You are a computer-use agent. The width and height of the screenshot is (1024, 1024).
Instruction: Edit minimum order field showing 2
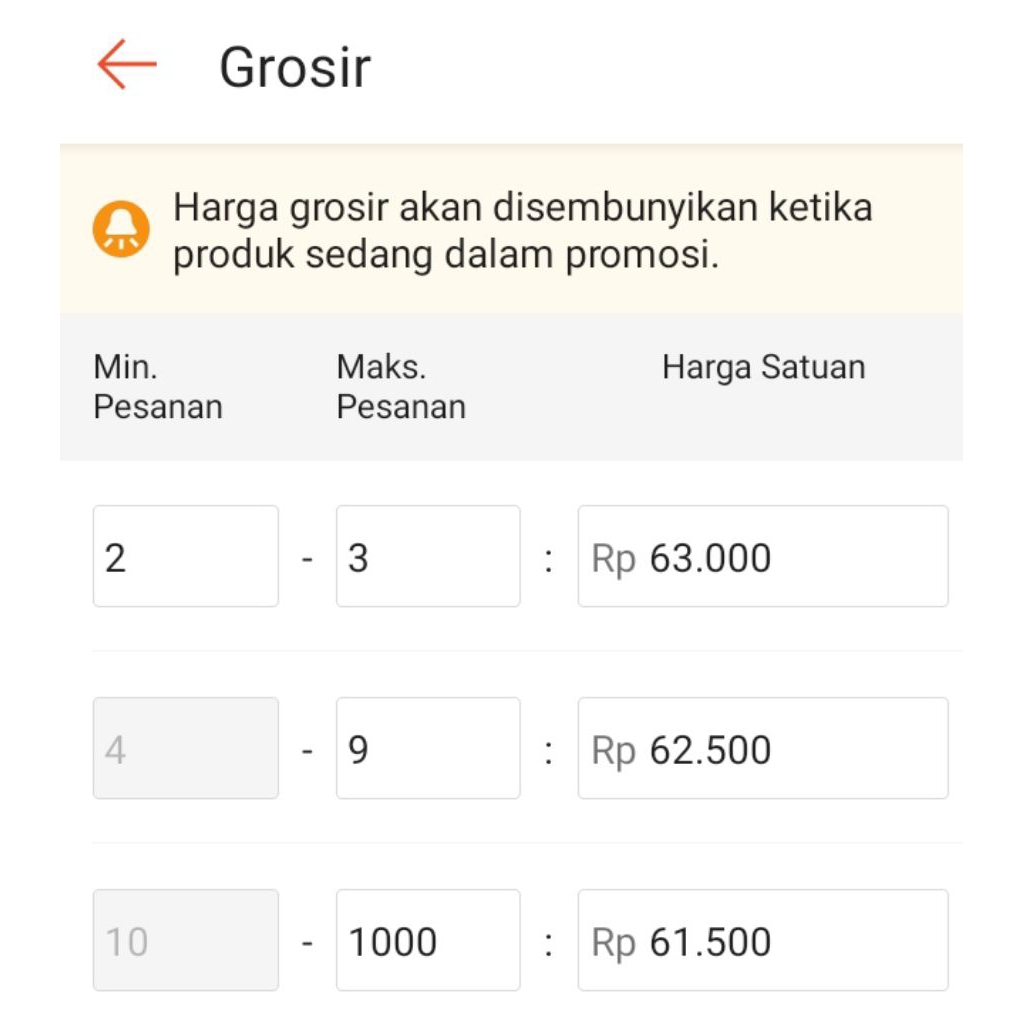tap(185, 556)
